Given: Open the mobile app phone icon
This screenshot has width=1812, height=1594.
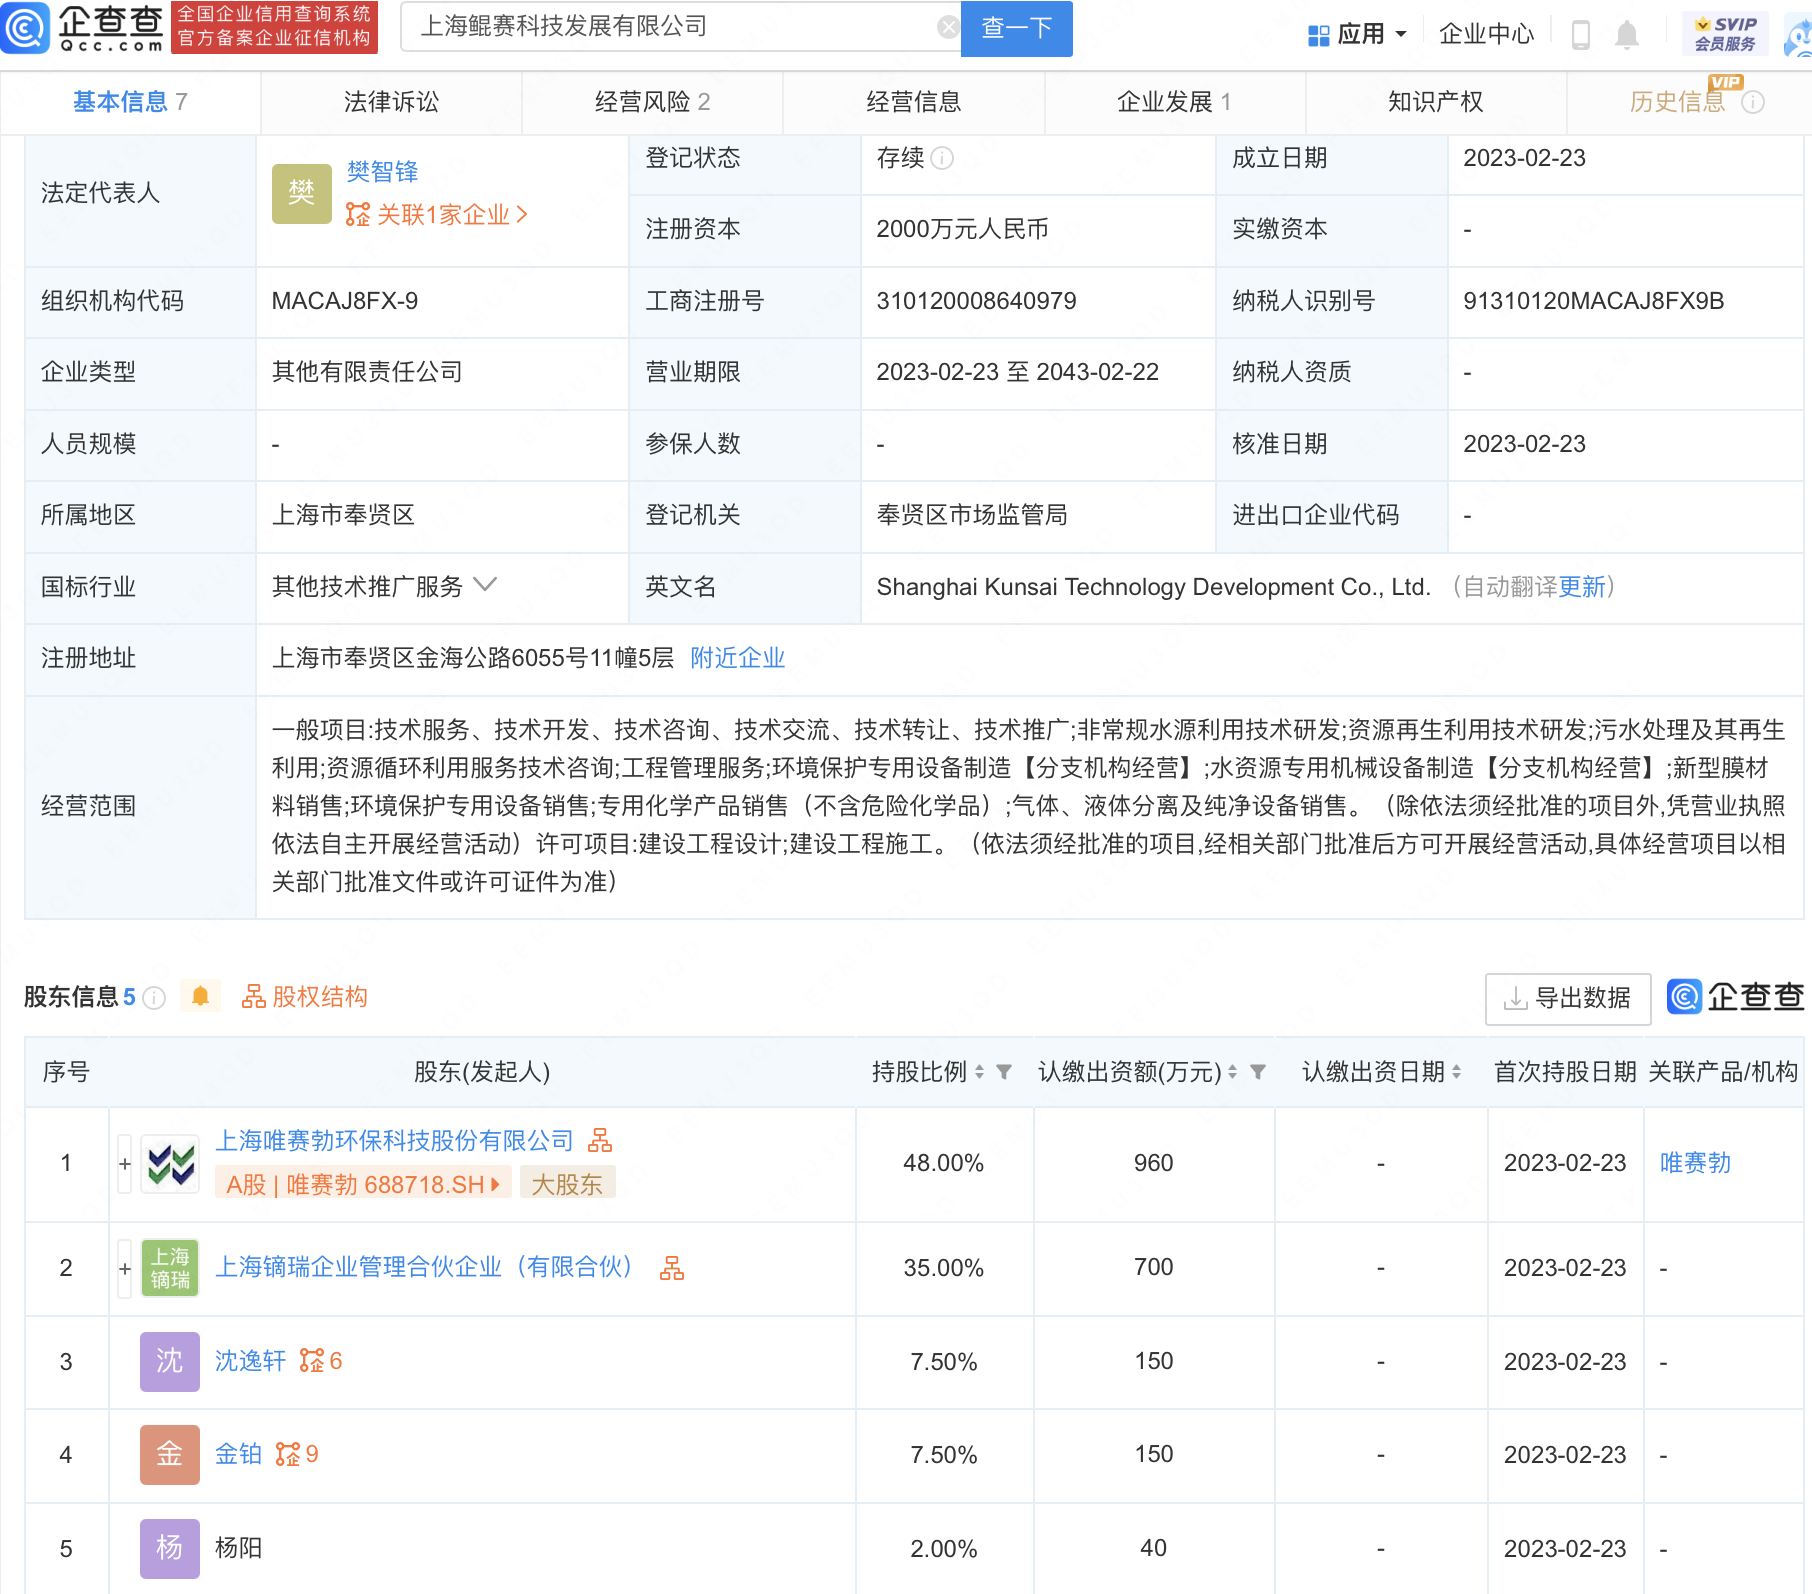Looking at the screenshot, I should [x=1580, y=35].
